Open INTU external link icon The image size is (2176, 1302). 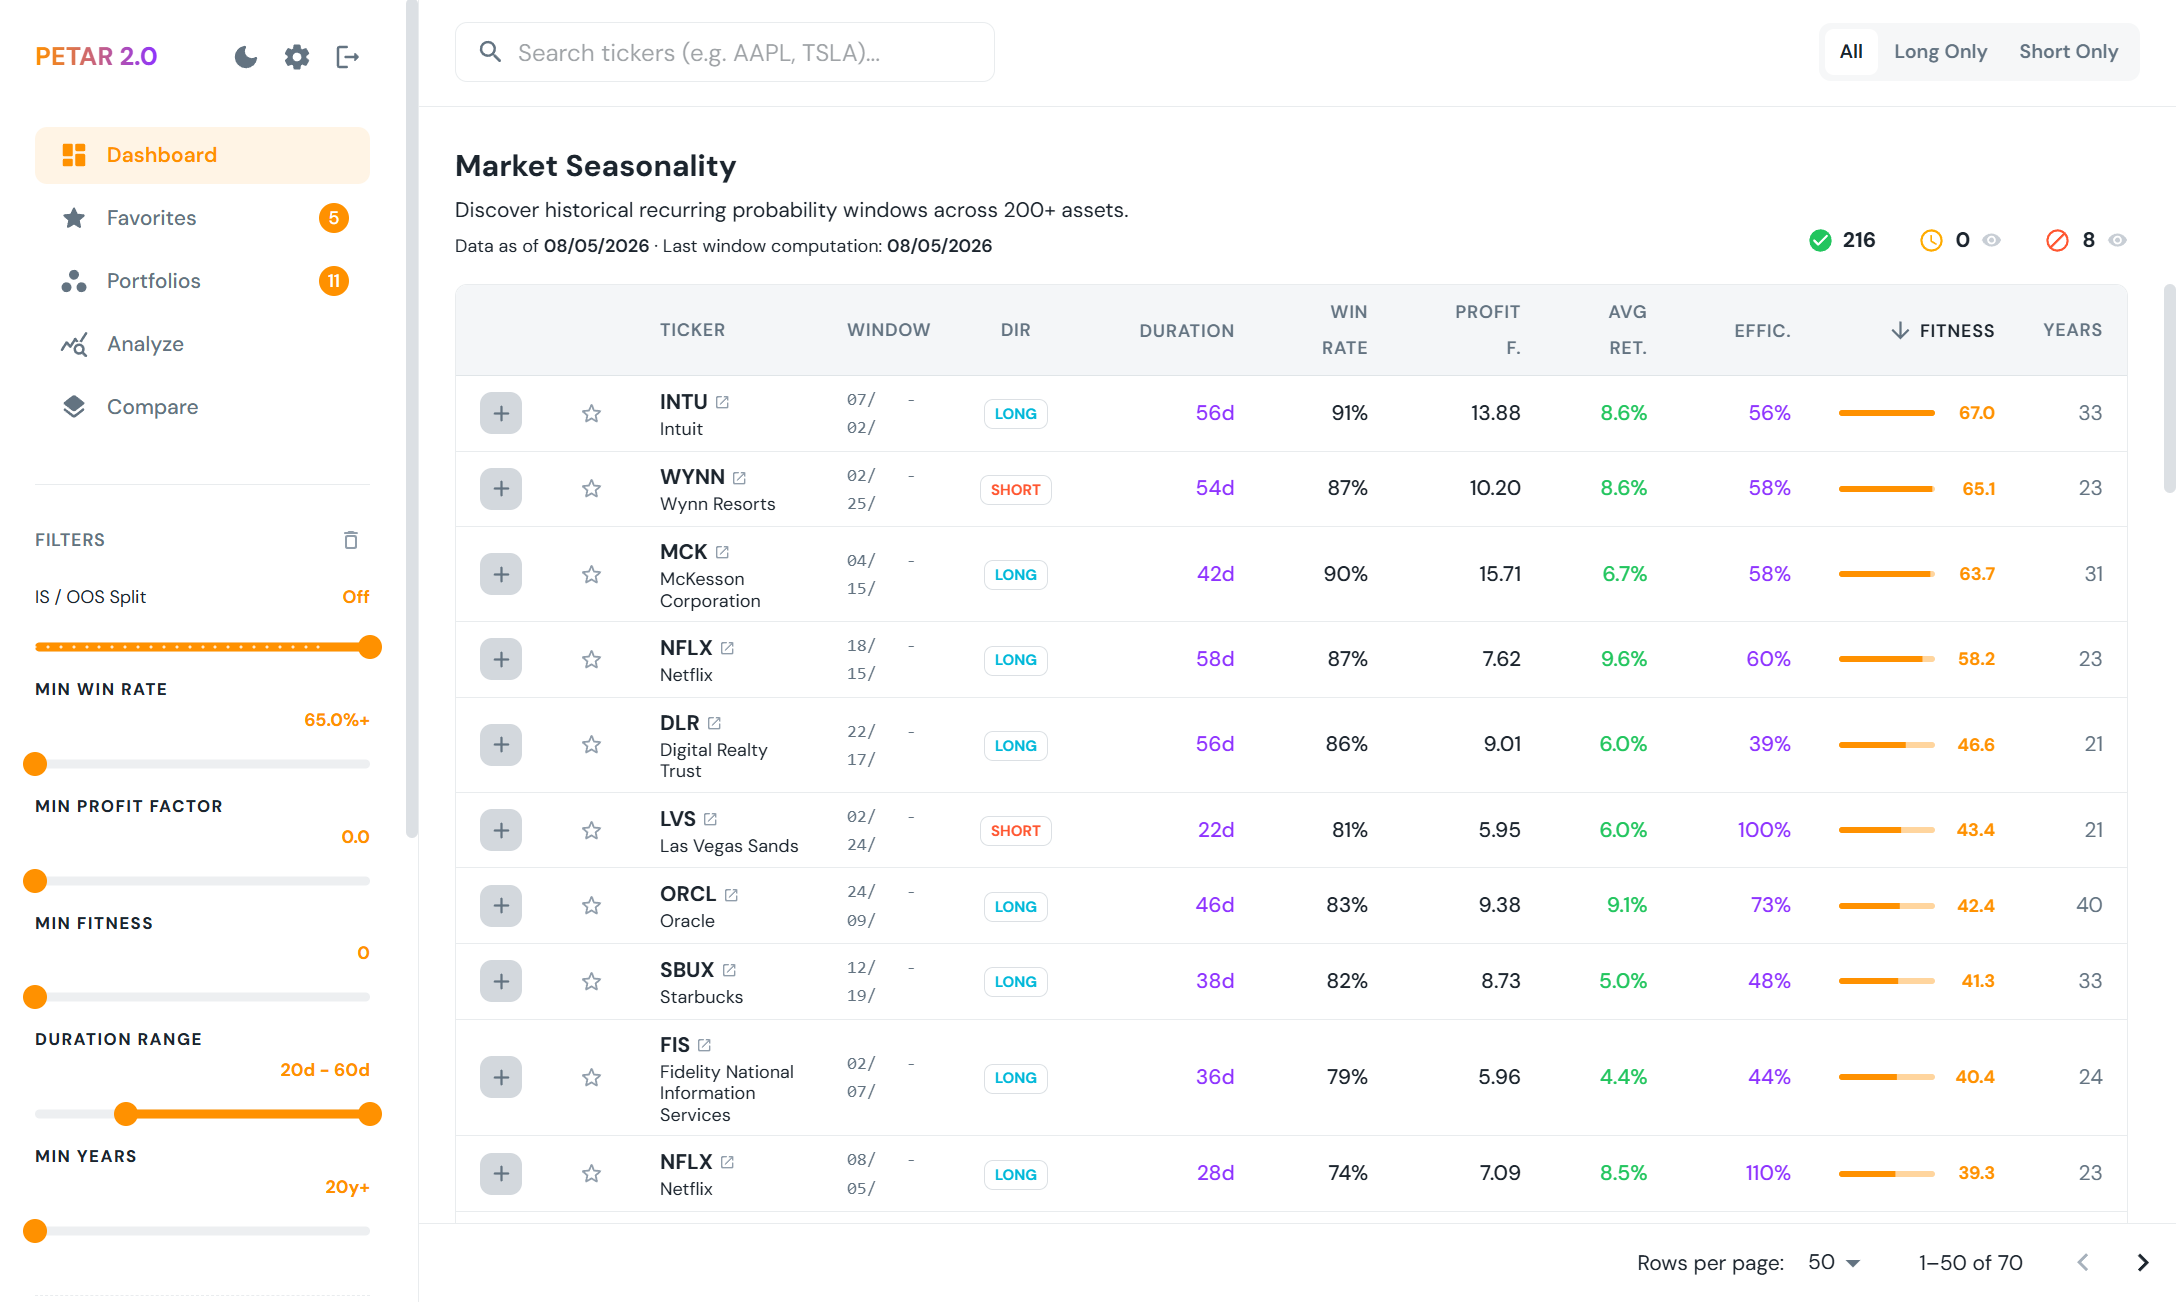click(722, 402)
